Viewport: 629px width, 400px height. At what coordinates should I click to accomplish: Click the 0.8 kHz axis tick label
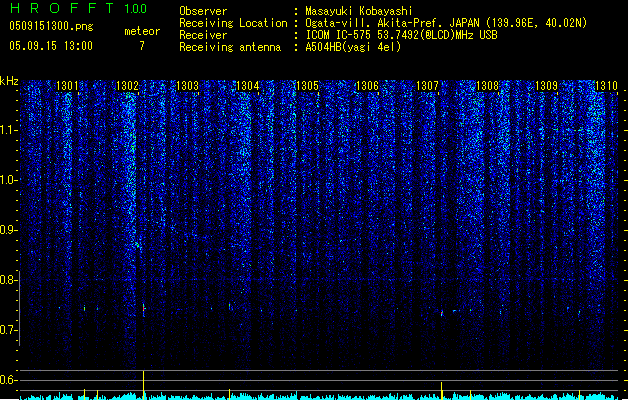click(9, 280)
